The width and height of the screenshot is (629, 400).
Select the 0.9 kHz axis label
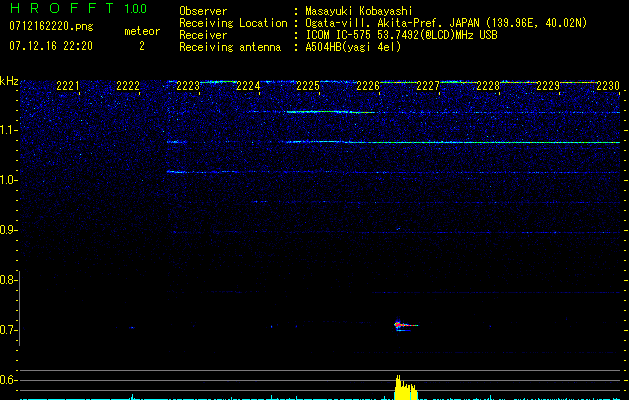coord(8,230)
